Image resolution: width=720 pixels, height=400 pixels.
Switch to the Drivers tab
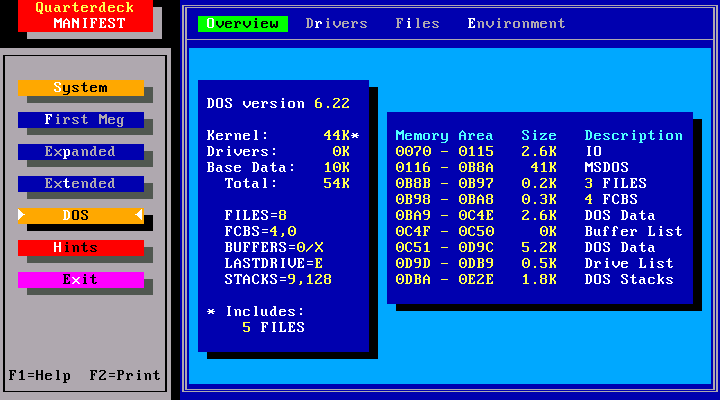(x=337, y=24)
